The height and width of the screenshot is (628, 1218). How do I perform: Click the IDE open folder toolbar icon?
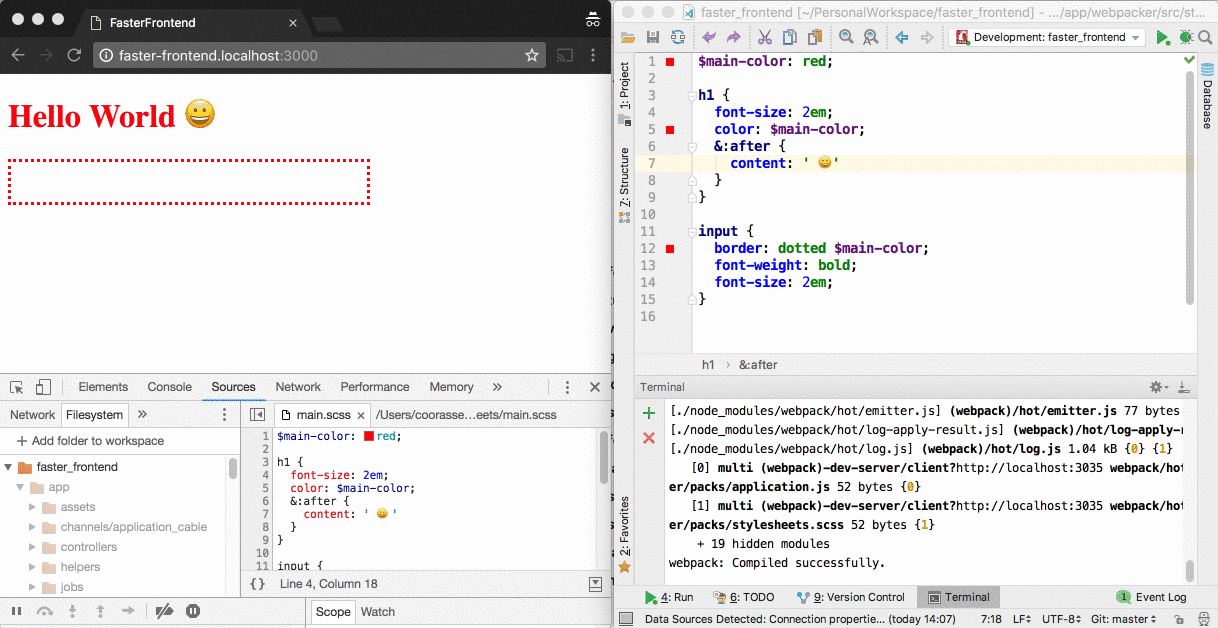(x=628, y=37)
